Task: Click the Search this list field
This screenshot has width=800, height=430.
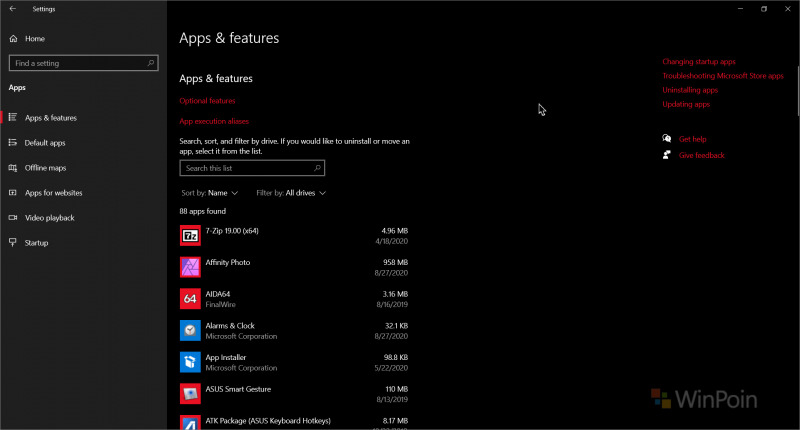Action: (252, 168)
